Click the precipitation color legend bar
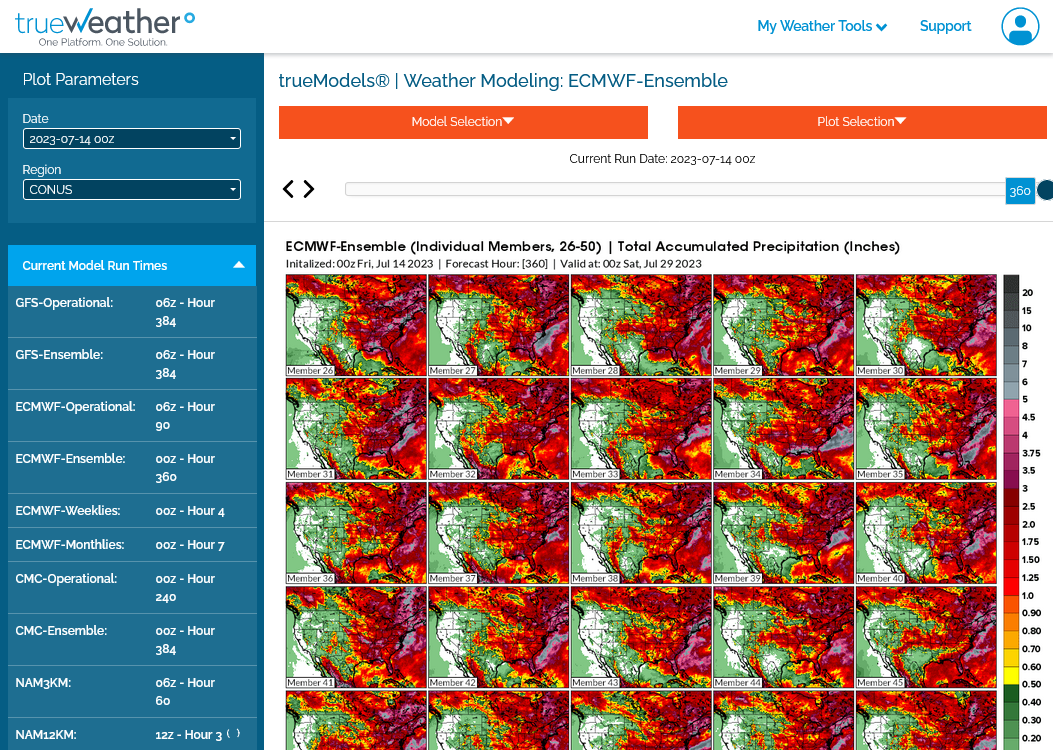This screenshot has height=750, width=1053. tap(1011, 512)
